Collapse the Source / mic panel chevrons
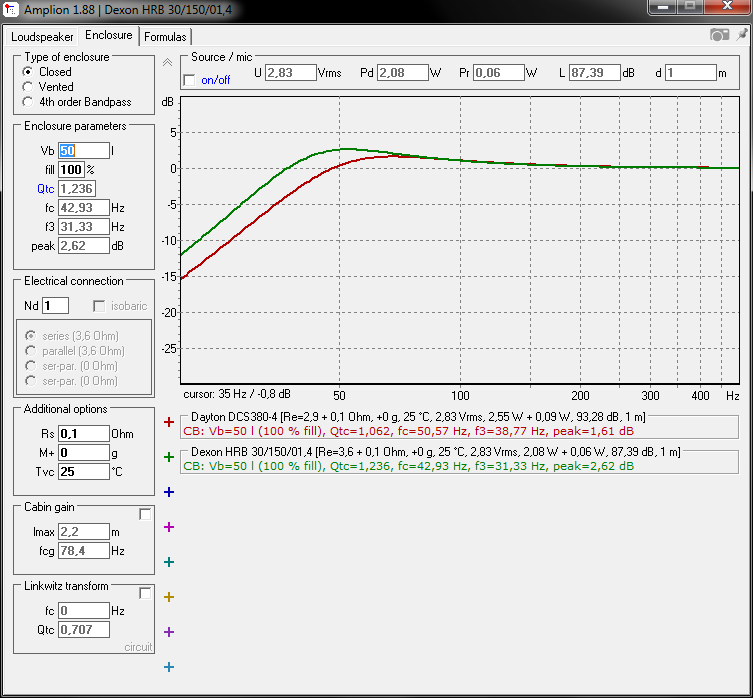The image size is (753, 698). point(167,62)
